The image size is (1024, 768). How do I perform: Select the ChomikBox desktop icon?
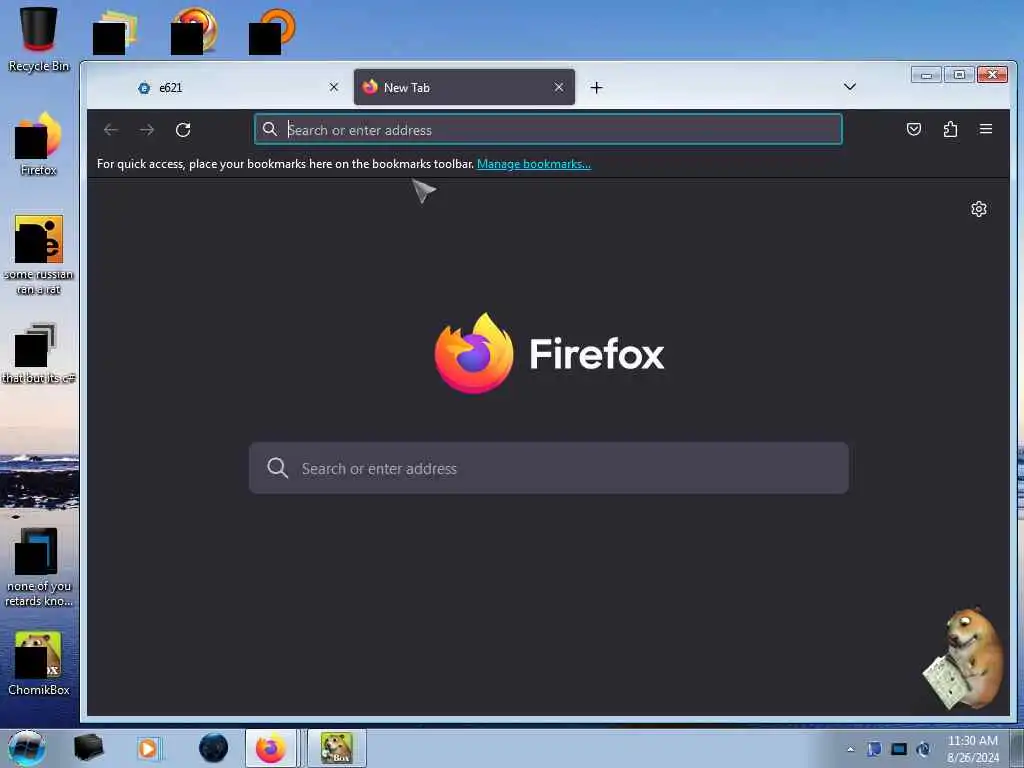click(39, 664)
